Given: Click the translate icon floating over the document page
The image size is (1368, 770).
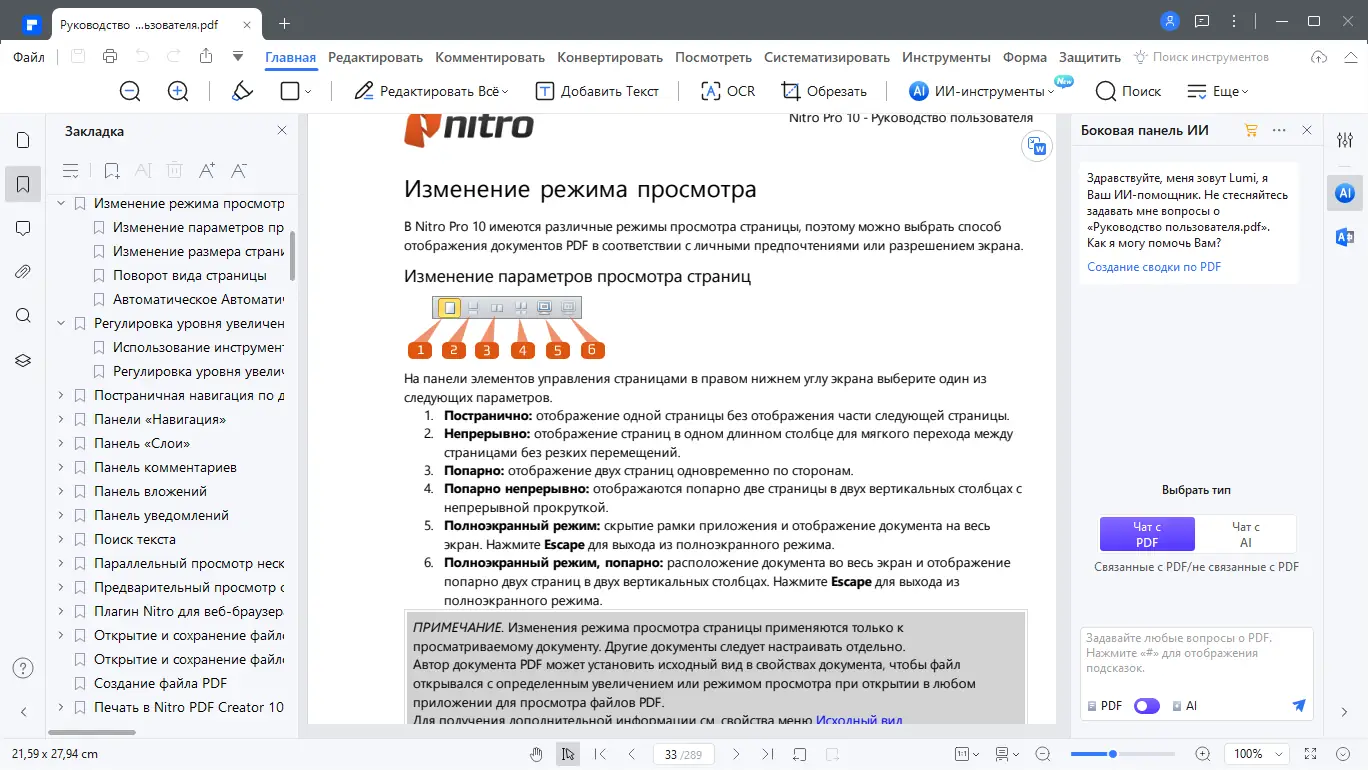Looking at the screenshot, I should coord(1037,147).
